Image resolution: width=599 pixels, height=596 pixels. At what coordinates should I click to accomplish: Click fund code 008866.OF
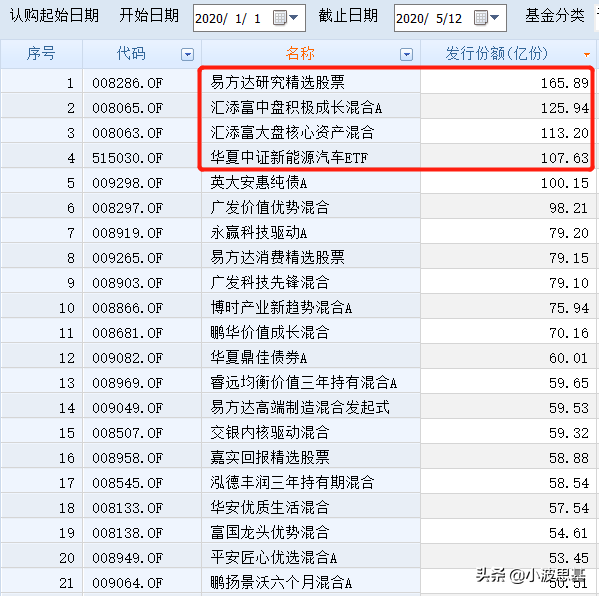pos(128,308)
